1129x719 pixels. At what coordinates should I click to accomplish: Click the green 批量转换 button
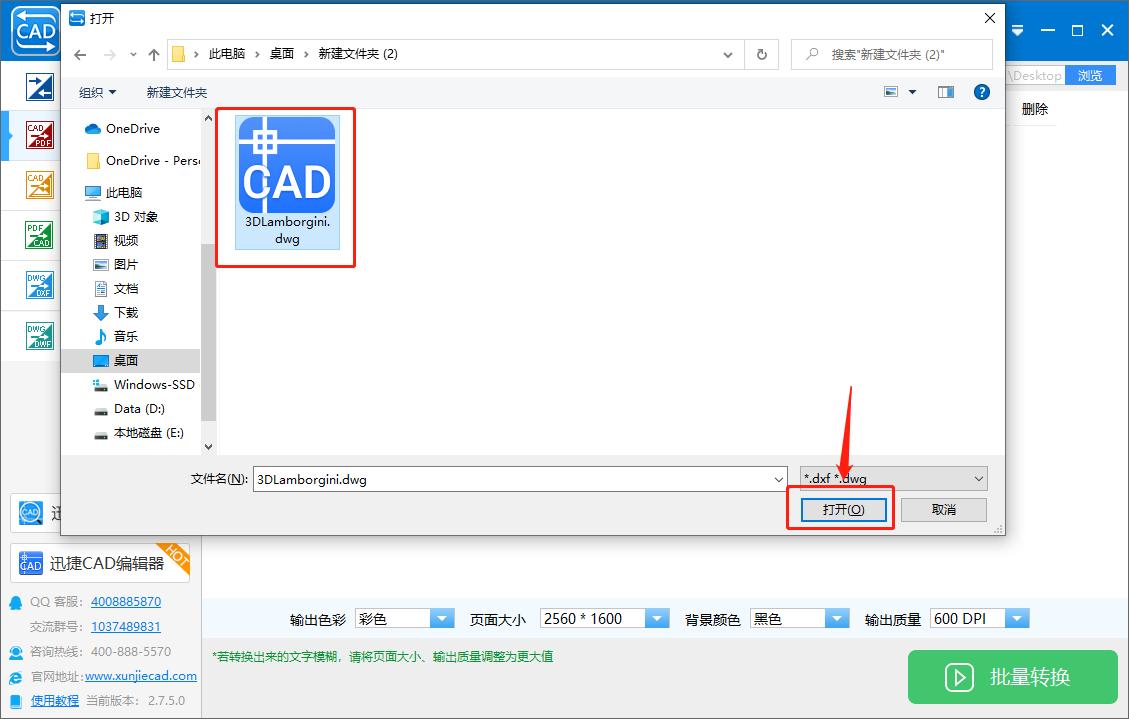coord(1011,677)
